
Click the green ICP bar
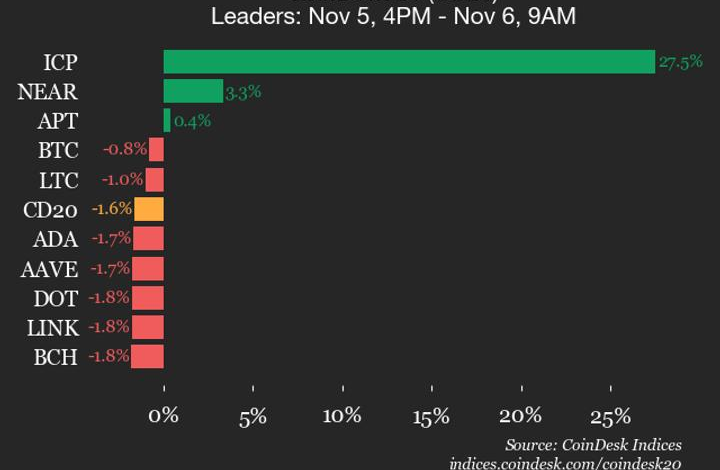click(409, 62)
